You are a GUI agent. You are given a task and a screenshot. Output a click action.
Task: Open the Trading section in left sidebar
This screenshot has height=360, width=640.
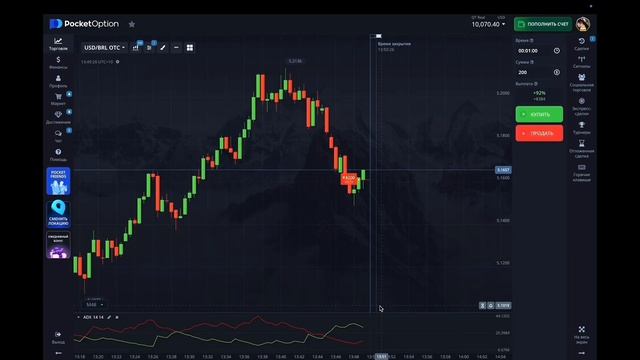(x=58, y=44)
